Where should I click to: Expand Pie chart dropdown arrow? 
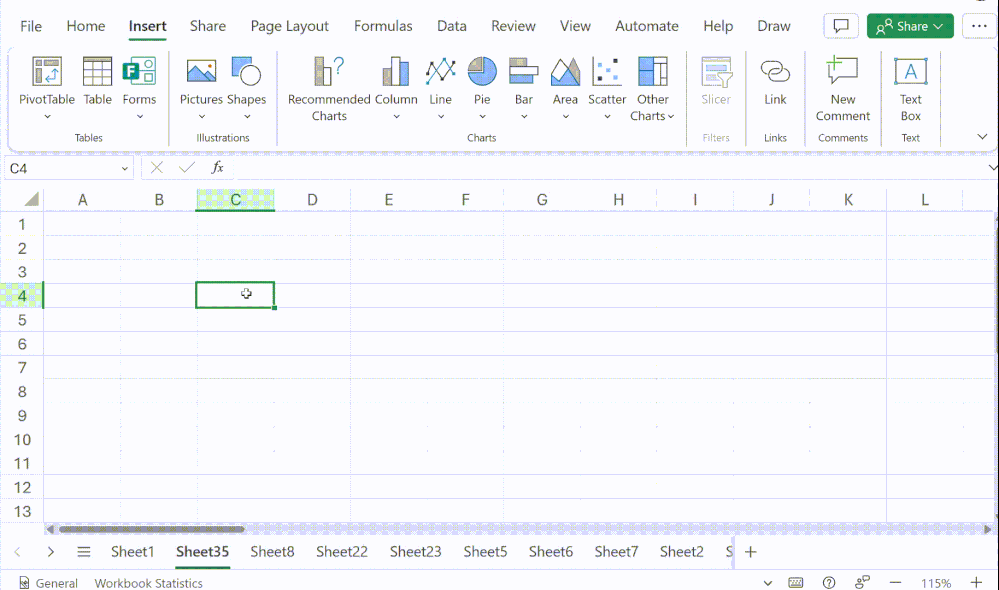coord(482,117)
